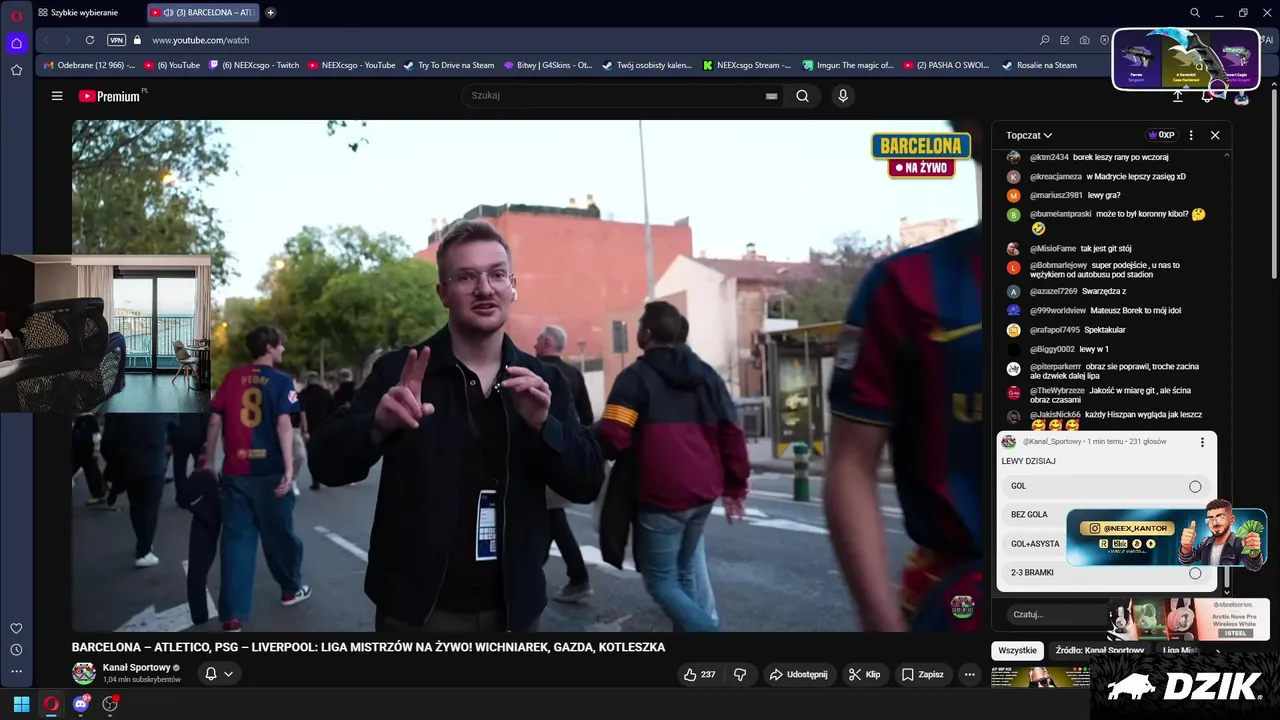Mute the BARCELONA tab via speaker icon
The image size is (1280, 720).
168,12
